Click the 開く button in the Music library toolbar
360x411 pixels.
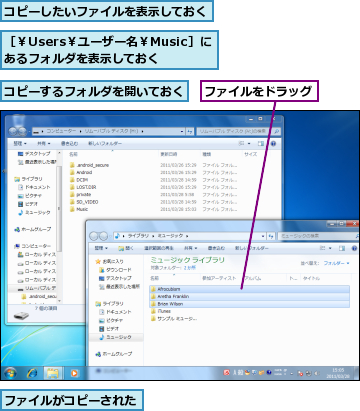coord(126,248)
